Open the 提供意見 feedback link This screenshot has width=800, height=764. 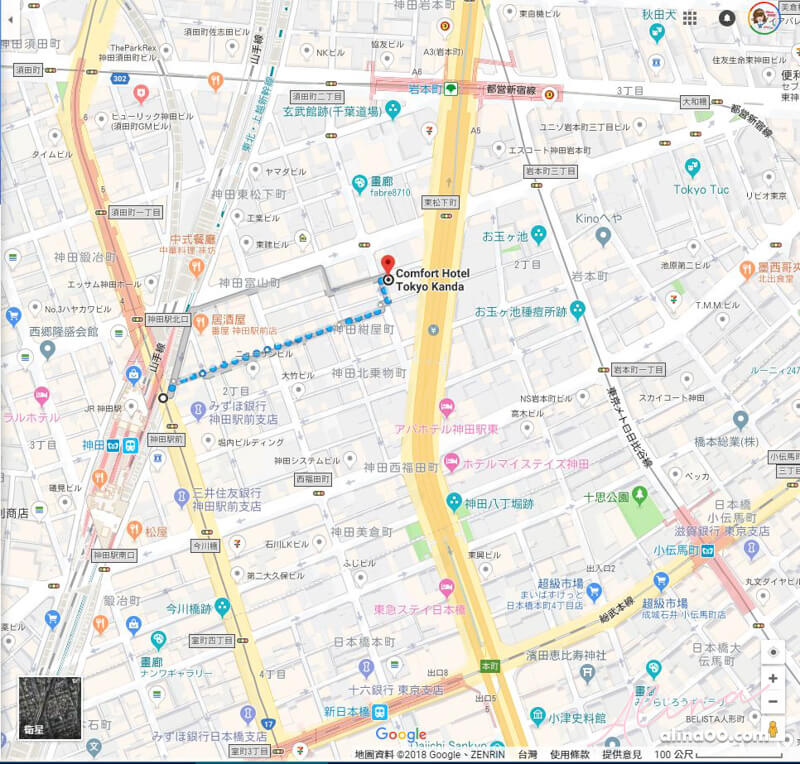click(x=621, y=754)
